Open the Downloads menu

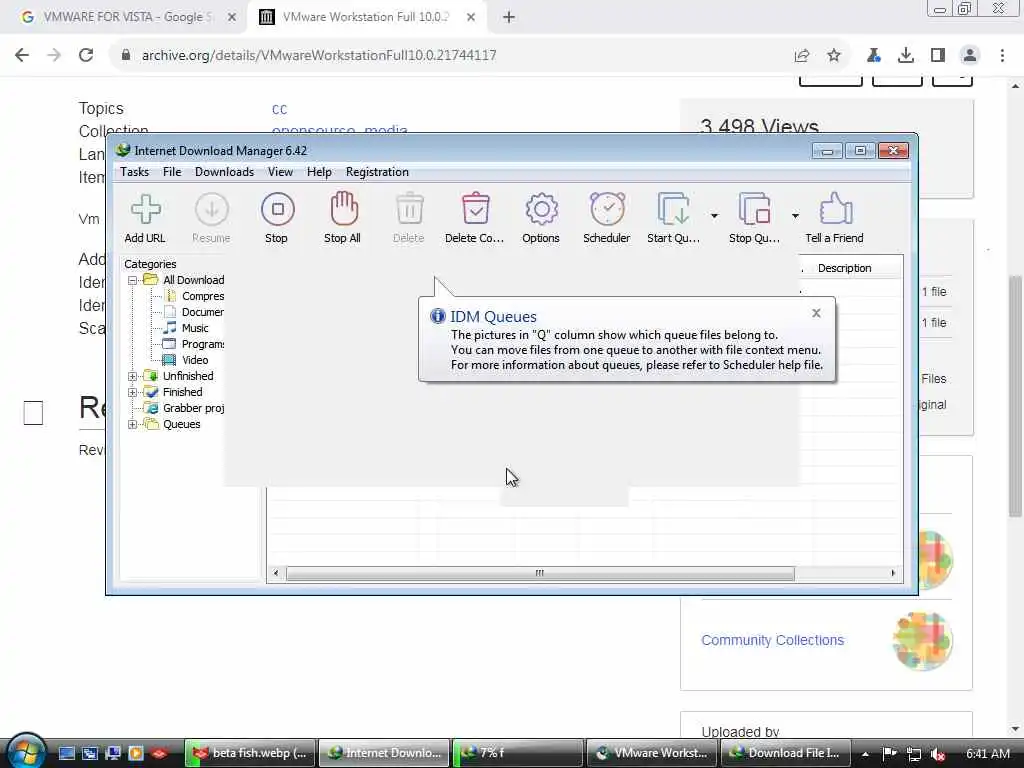pos(224,172)
